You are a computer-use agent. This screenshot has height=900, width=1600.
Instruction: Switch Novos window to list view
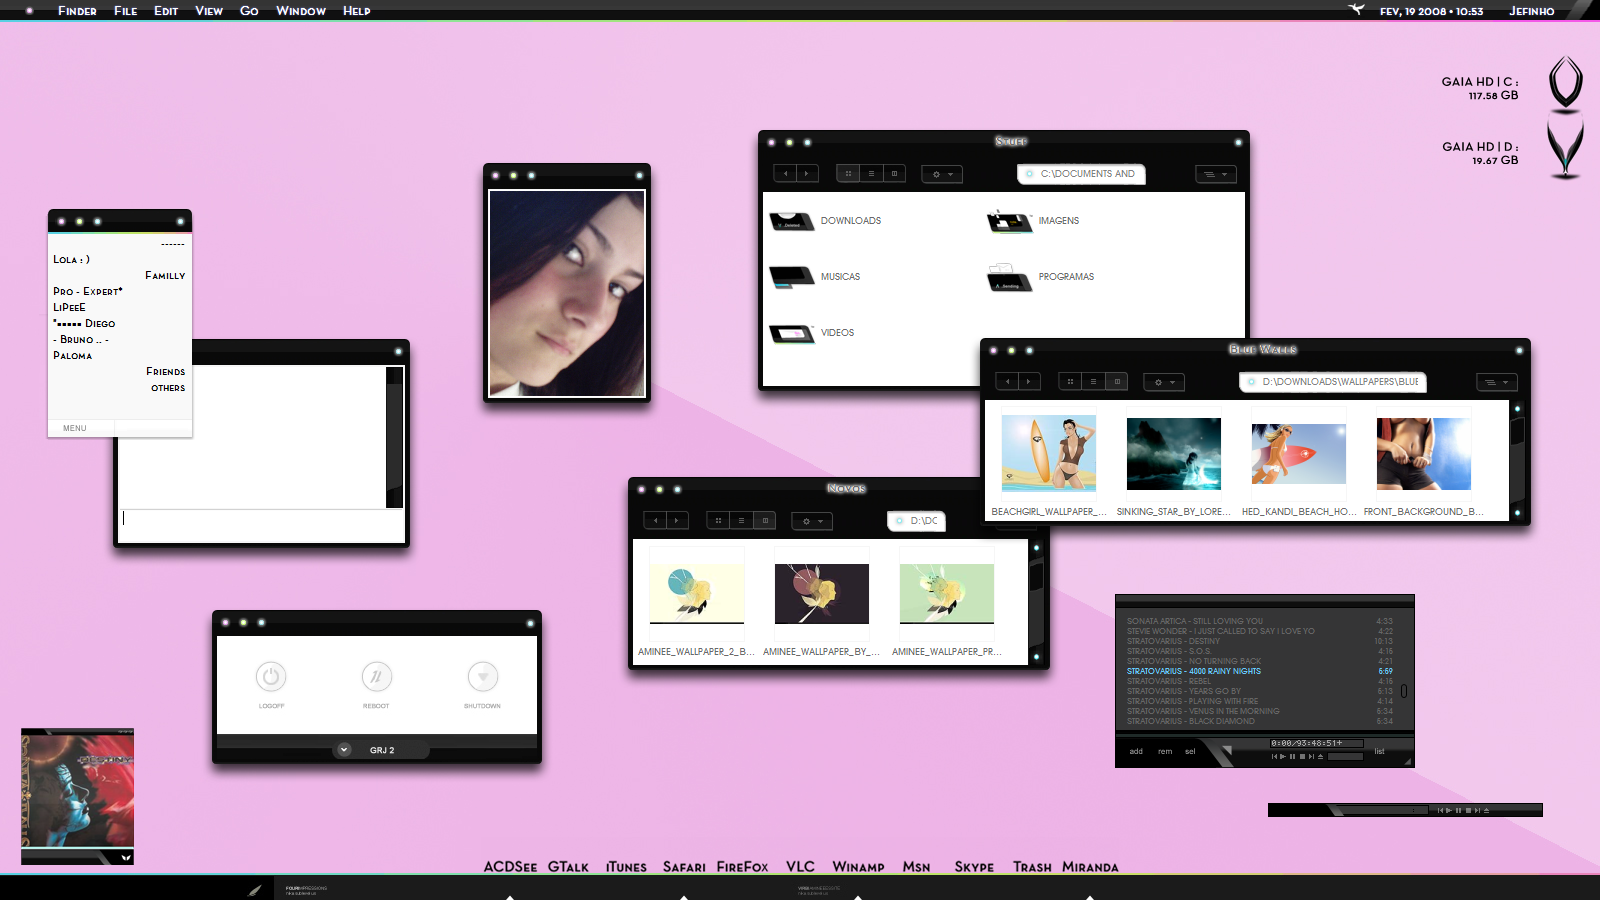point(741,521)
